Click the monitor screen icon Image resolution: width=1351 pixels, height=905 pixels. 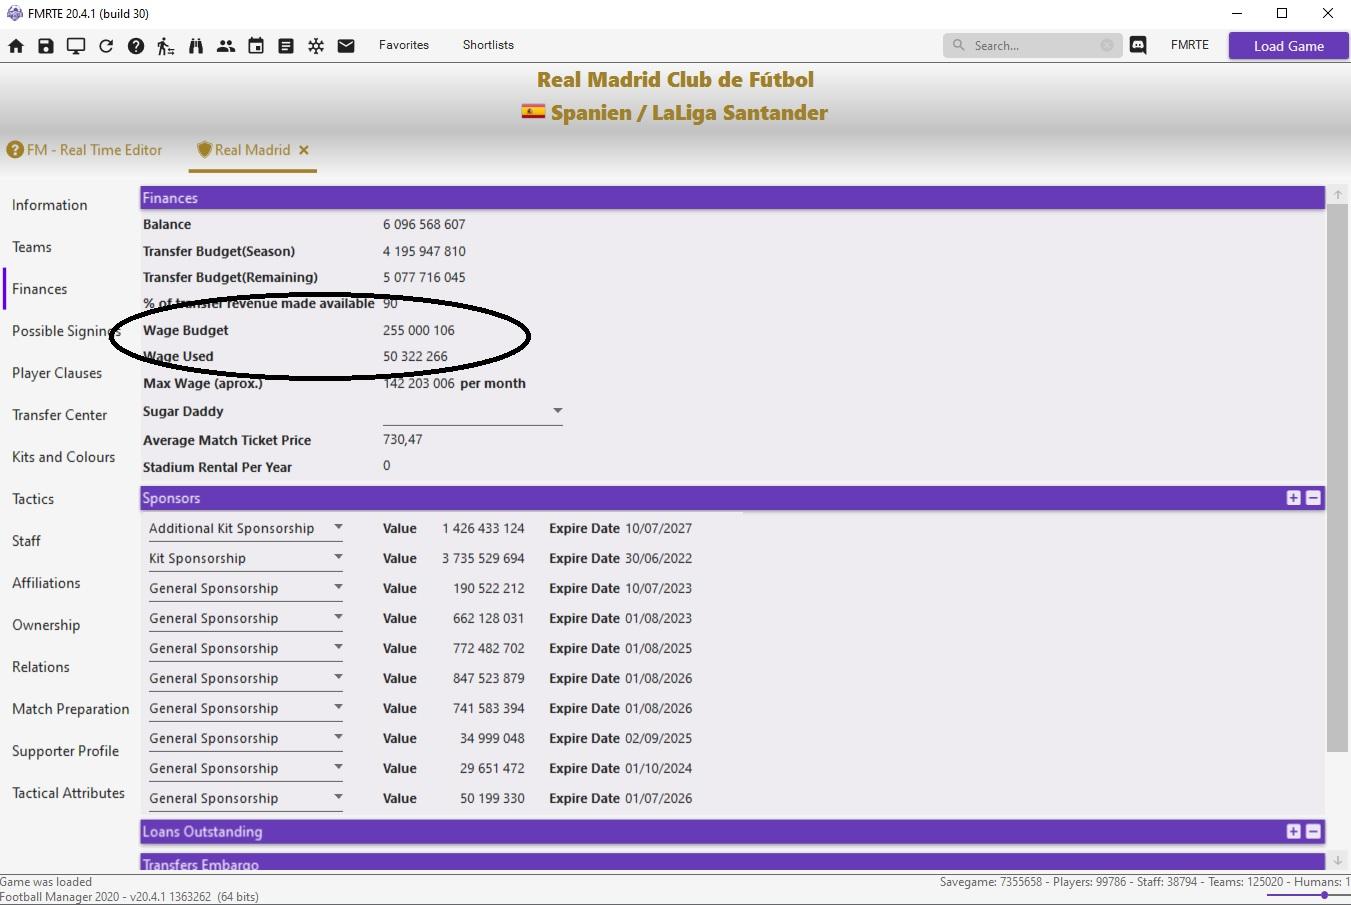pos(76,46)
